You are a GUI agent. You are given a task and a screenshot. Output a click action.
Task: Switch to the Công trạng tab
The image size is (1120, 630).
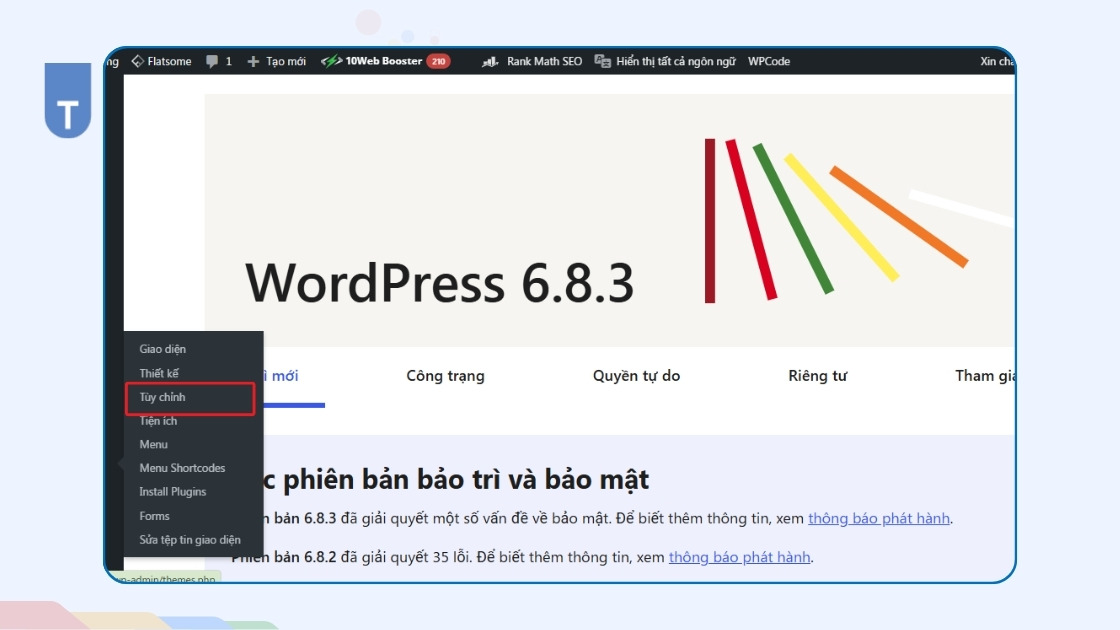click(x=445, y=376)
